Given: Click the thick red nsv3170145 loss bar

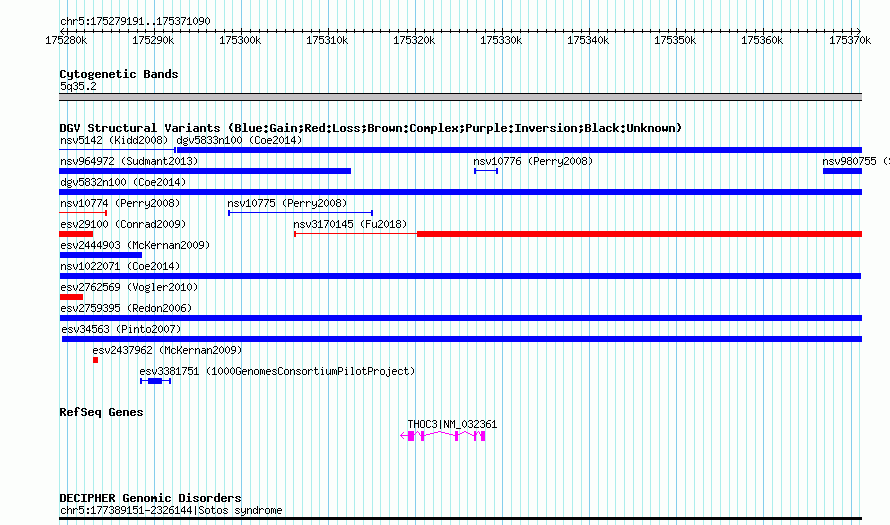Looking at the screenshot, I should click(x=640, y=234).
